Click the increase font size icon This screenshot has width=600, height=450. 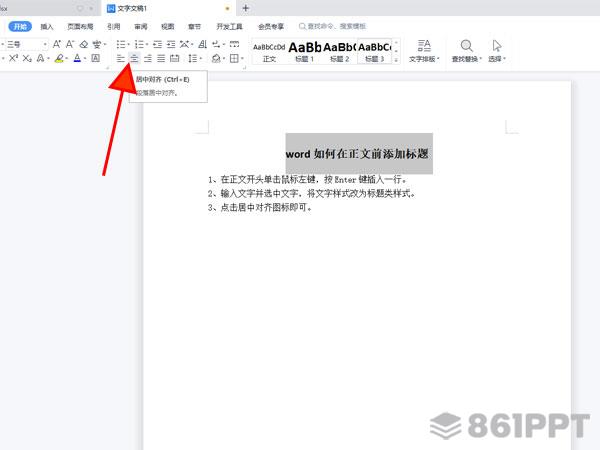57,44
